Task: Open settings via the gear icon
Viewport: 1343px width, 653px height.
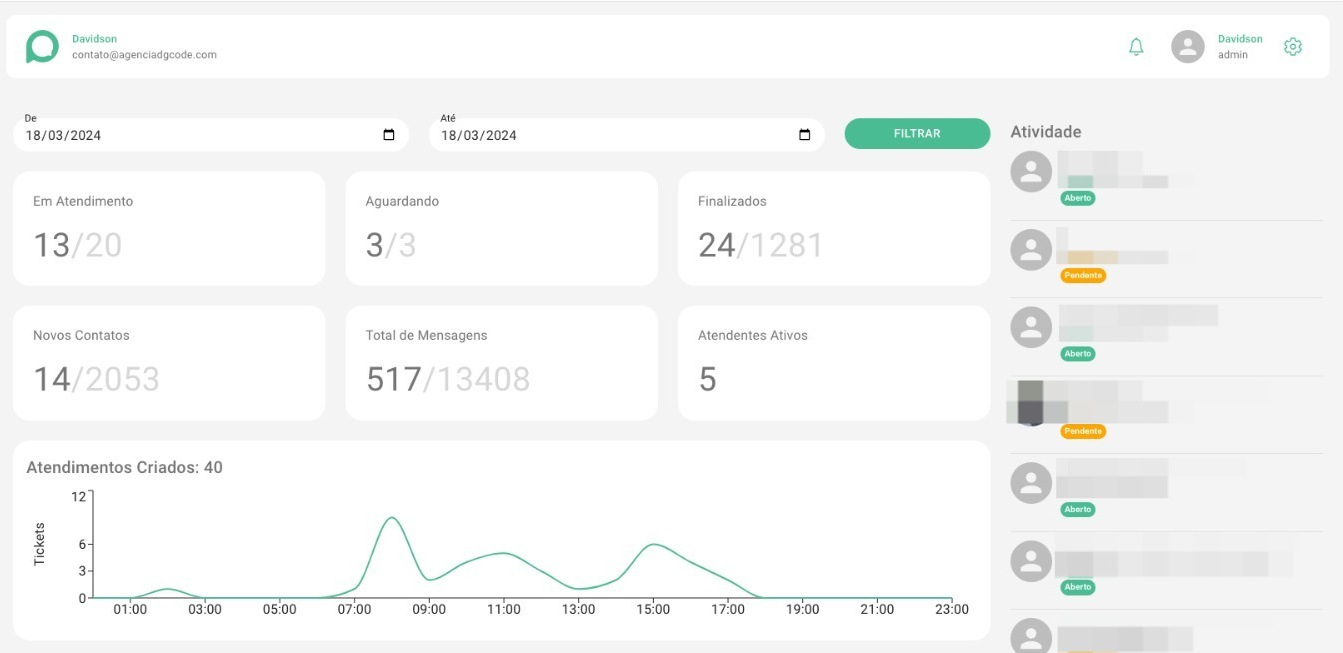Action: pos(1292,46)
